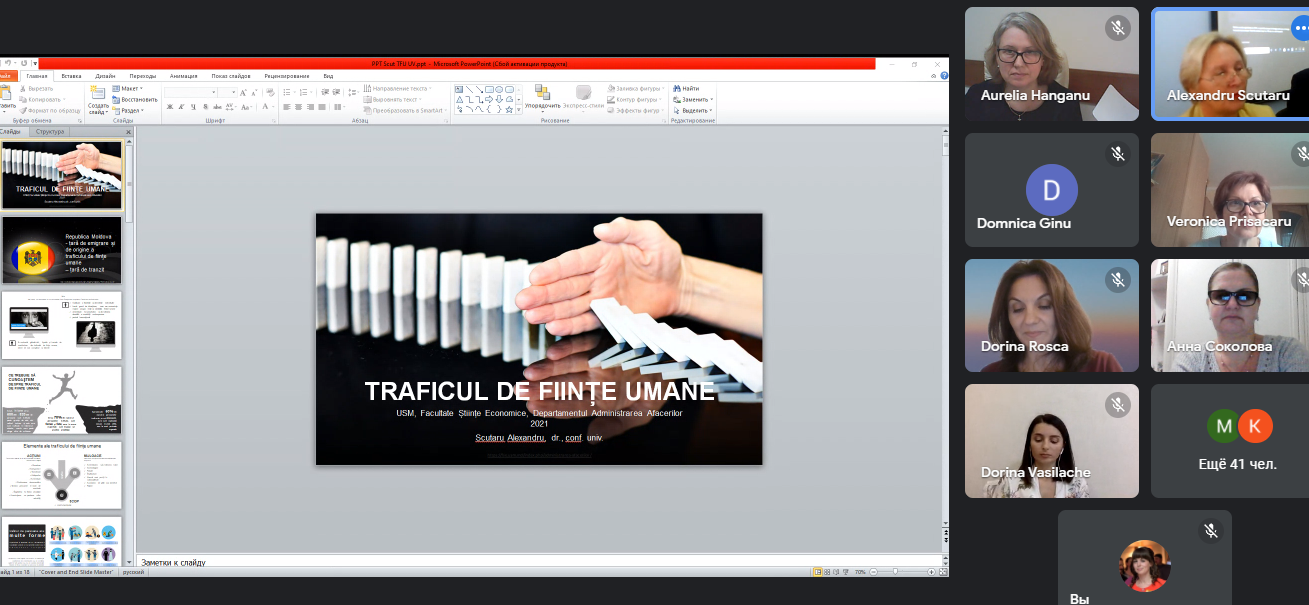Open the Раздел (Section) dropdown
This screenshot has height=605, width=1309.
coord(132,110)
